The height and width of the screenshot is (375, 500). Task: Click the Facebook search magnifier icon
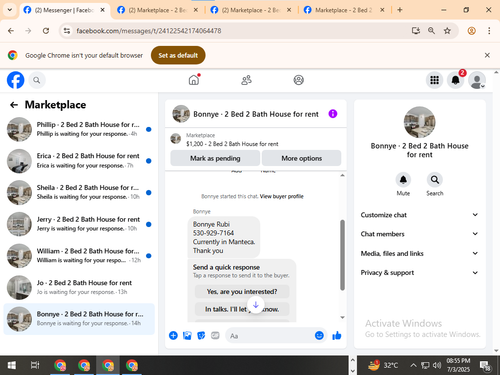click(x=37, y=80)
